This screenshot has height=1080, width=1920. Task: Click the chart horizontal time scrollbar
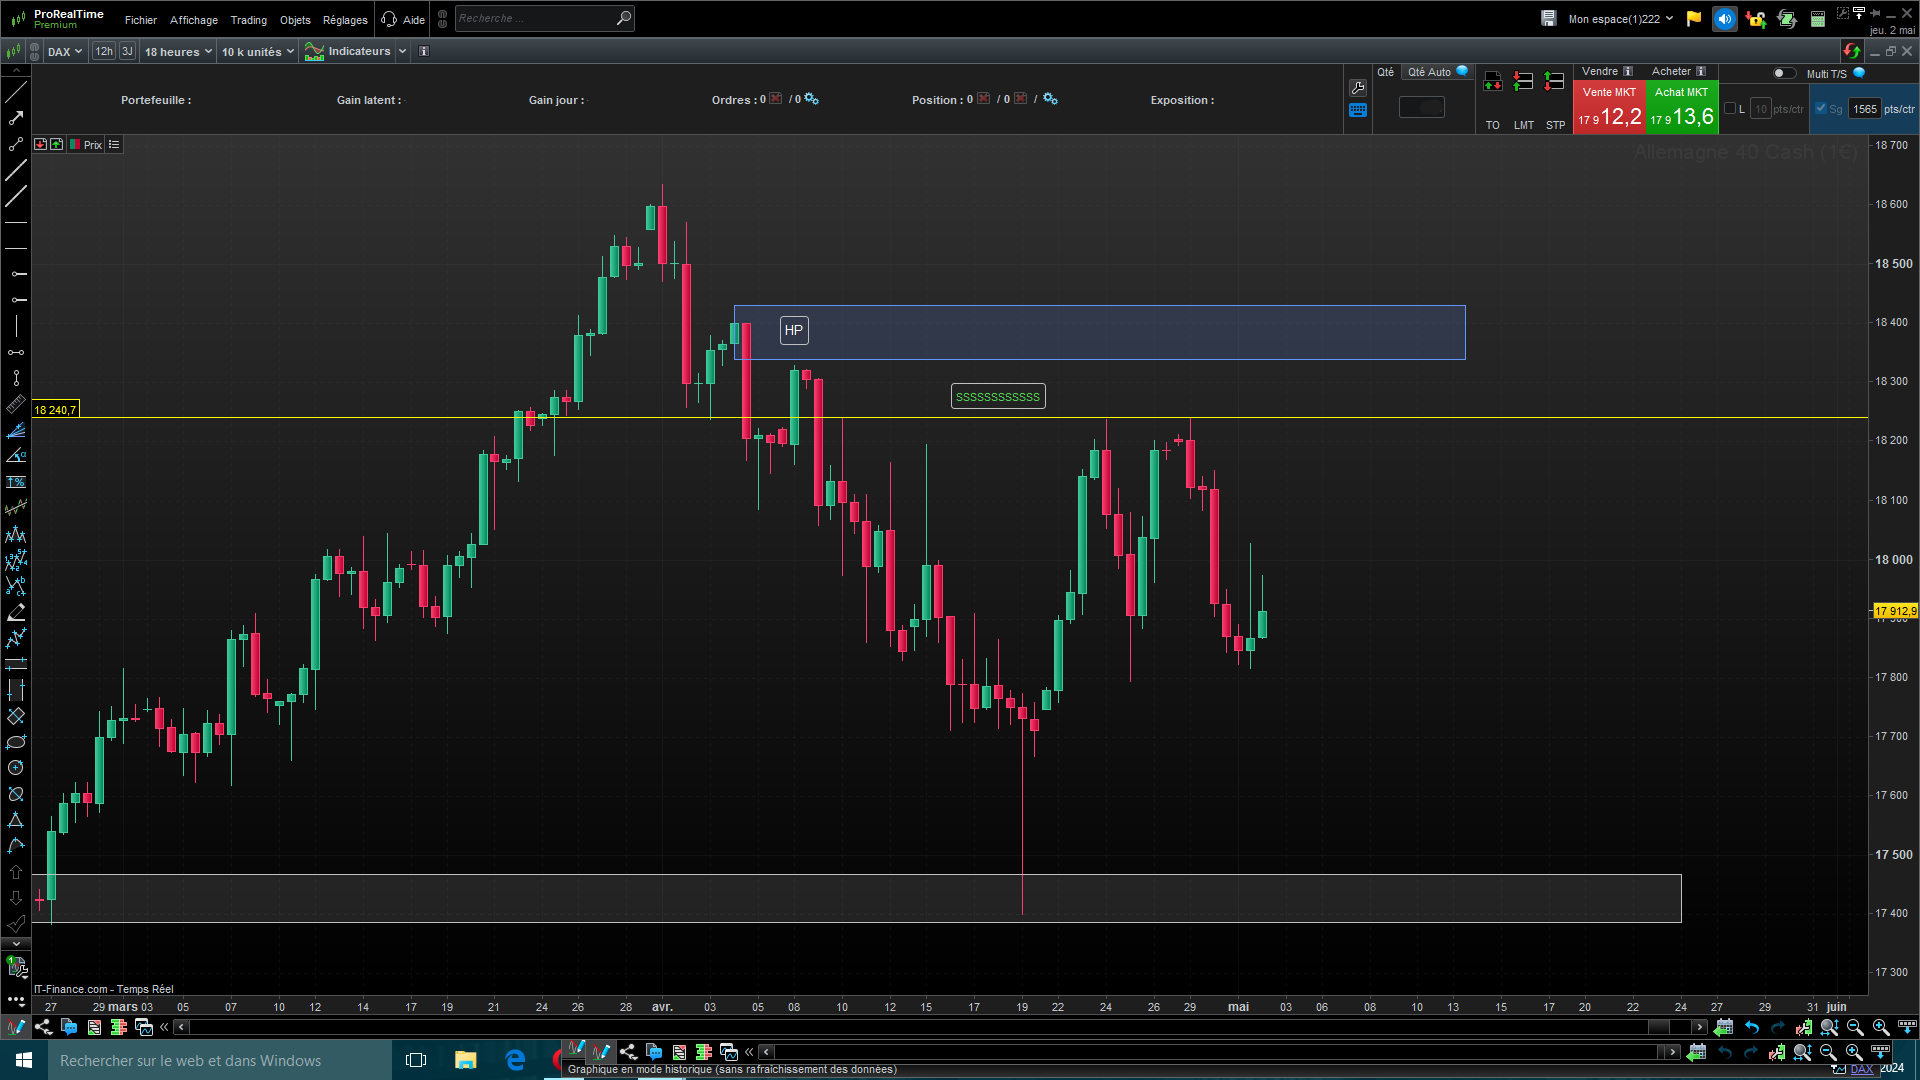click(x=940, y=1027)
